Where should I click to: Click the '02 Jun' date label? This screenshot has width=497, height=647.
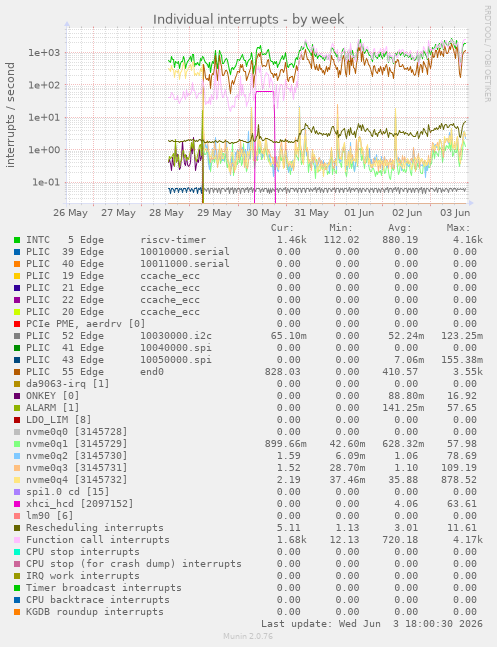point(407,213)
